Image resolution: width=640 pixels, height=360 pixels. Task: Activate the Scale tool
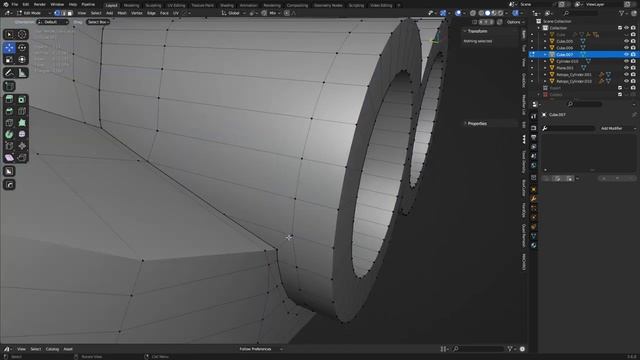pyautogui.click(x=9, y=60)
